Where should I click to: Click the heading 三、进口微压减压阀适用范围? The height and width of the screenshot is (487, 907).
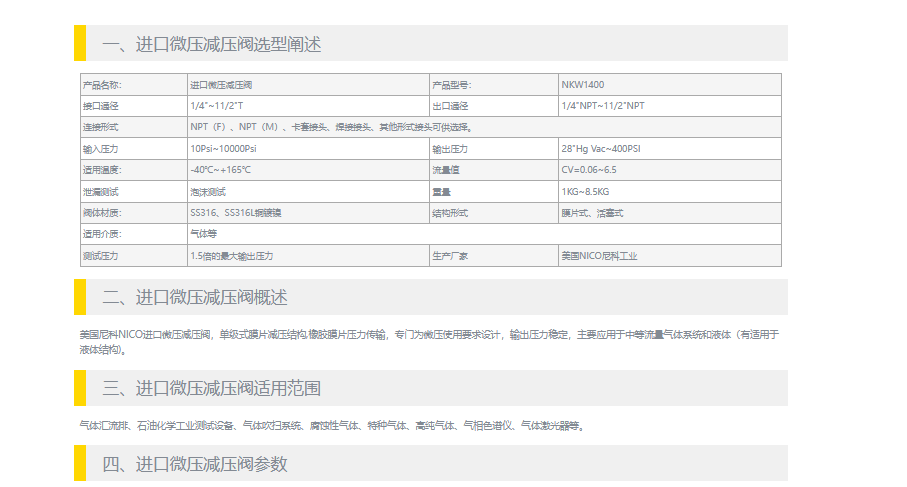click(x=211, y=388)
